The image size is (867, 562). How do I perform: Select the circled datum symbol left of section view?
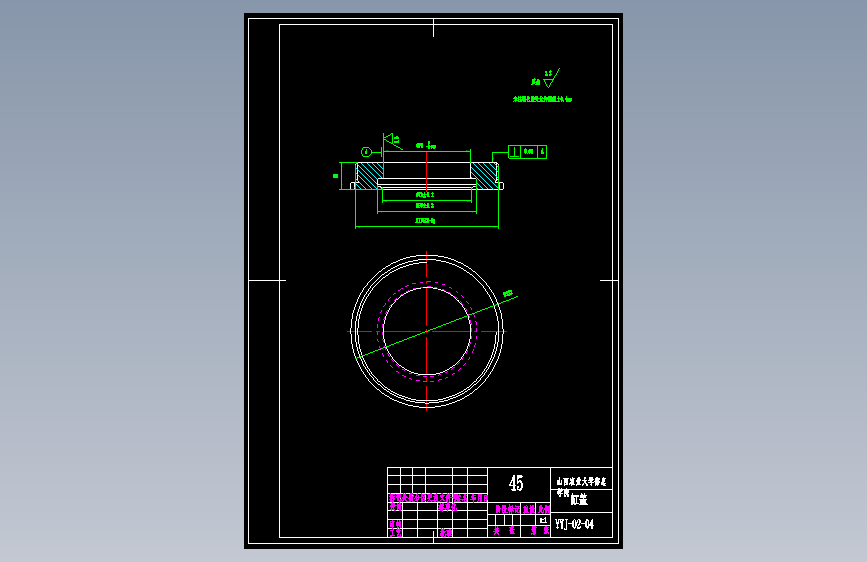tap(366, 152)
